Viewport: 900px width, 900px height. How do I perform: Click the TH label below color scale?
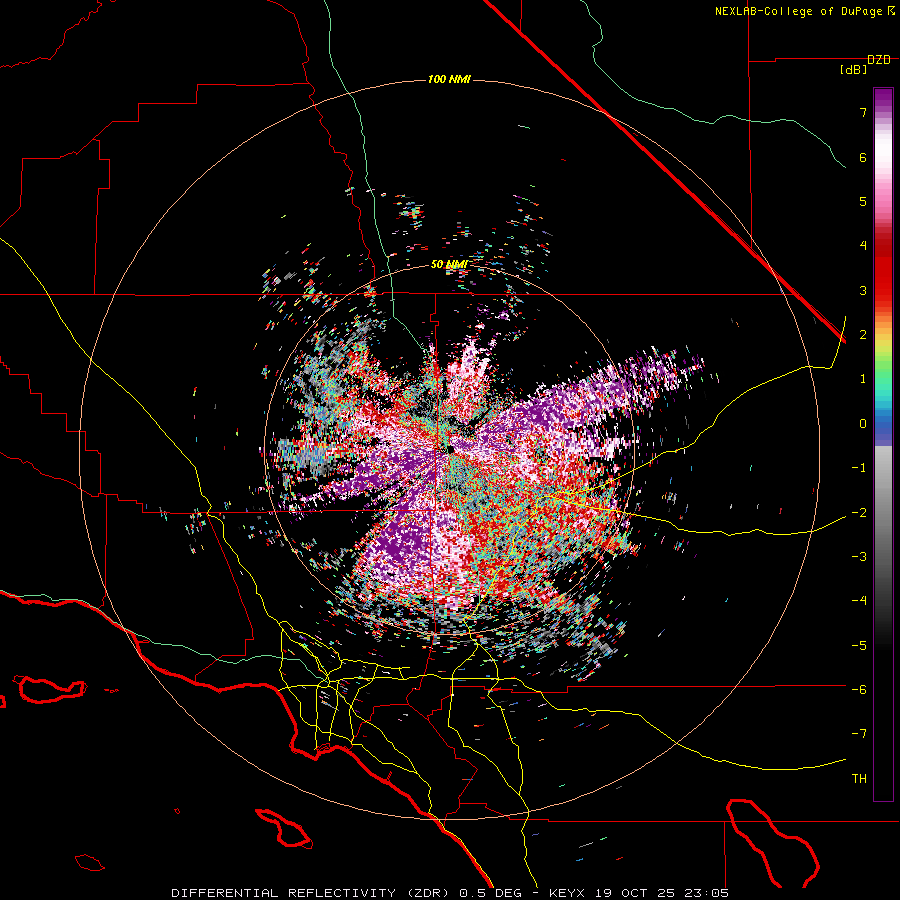pos(859,779)
